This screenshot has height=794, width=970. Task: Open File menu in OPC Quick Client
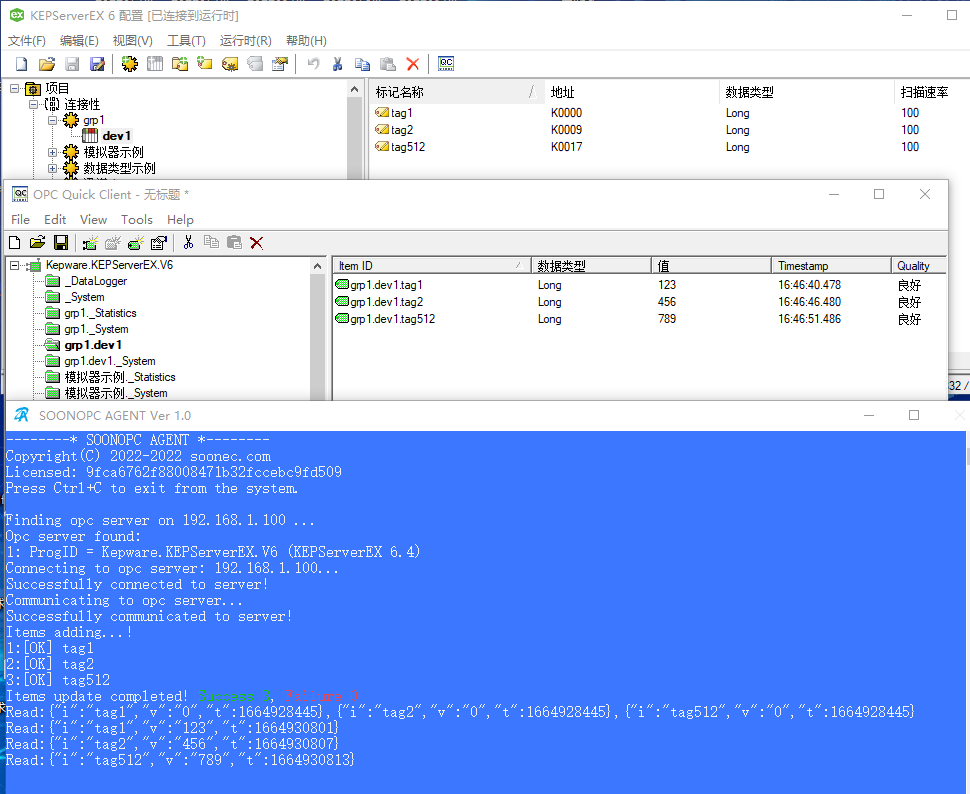tap(20, 220)
